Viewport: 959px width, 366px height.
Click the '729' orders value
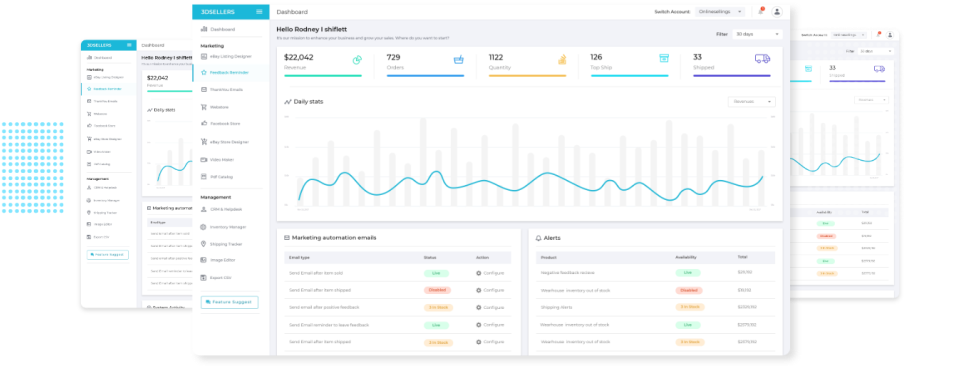click(x=393, y=58)
